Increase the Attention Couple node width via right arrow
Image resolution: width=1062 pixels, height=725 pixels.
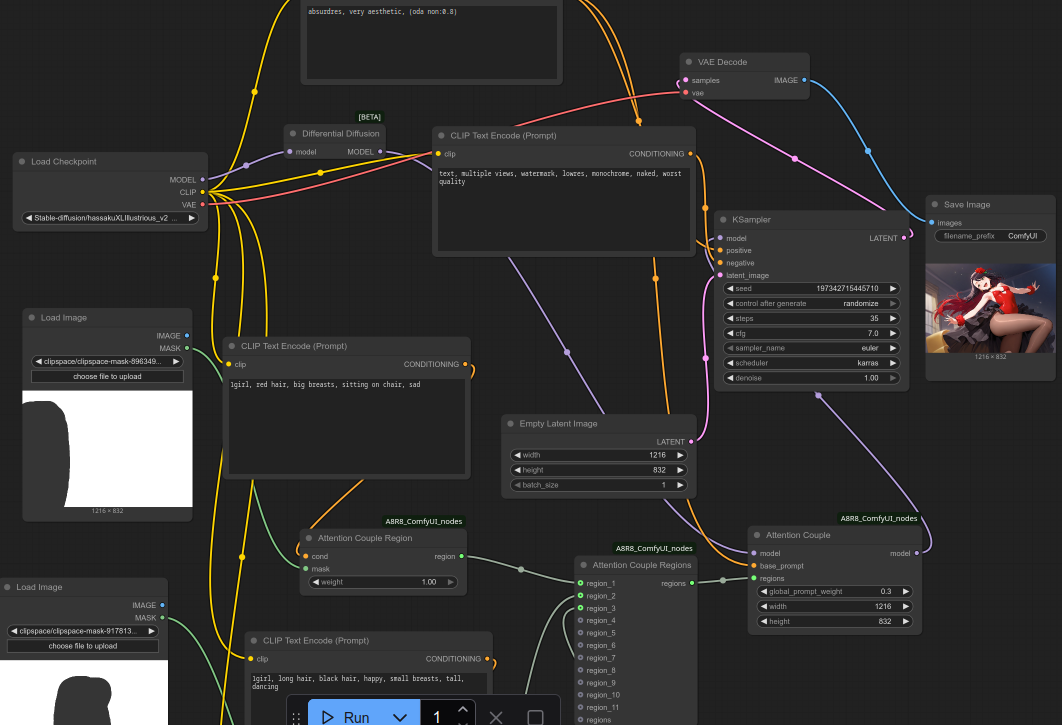(x=906, y=606)
